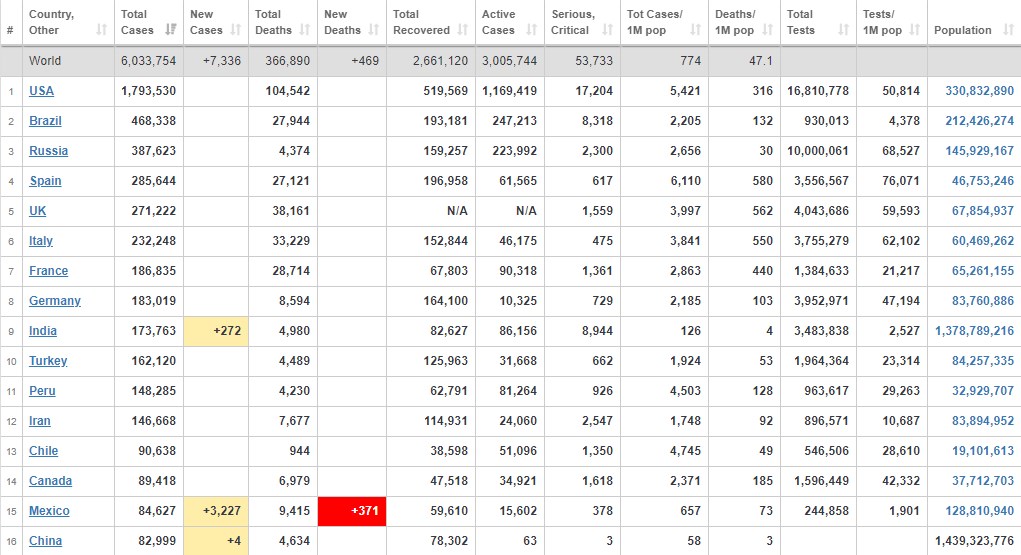The image size is (1021, 555).
Task: Sort by New Deaths arrow icon
Action: coord(374,30)
